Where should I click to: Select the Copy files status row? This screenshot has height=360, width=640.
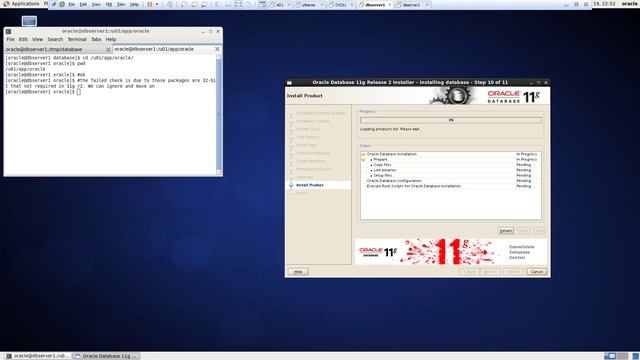pyautogui.click(x=451, y=165)
